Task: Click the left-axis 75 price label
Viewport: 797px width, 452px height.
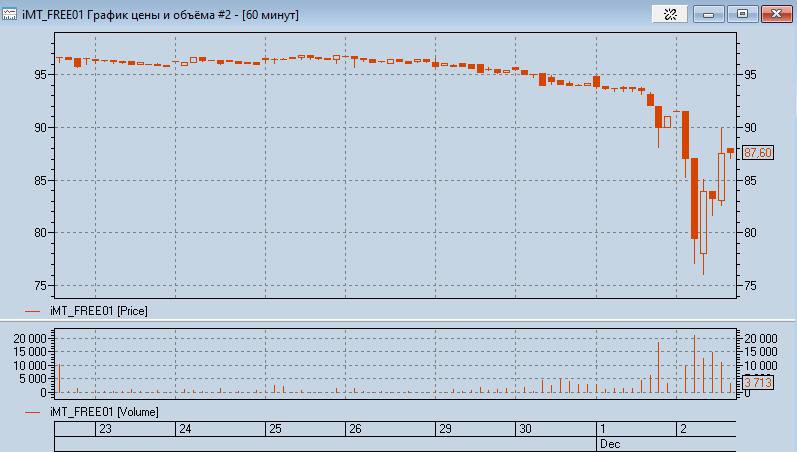Action: coord(41,286)
